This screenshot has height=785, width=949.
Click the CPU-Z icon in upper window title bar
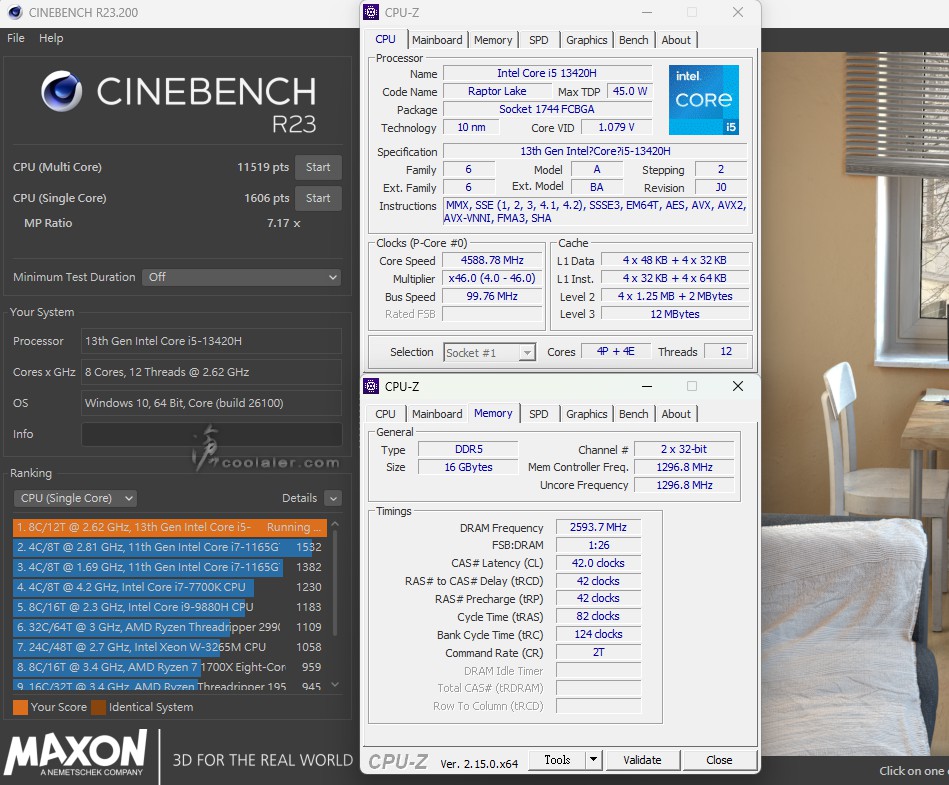tap(371, 12)
